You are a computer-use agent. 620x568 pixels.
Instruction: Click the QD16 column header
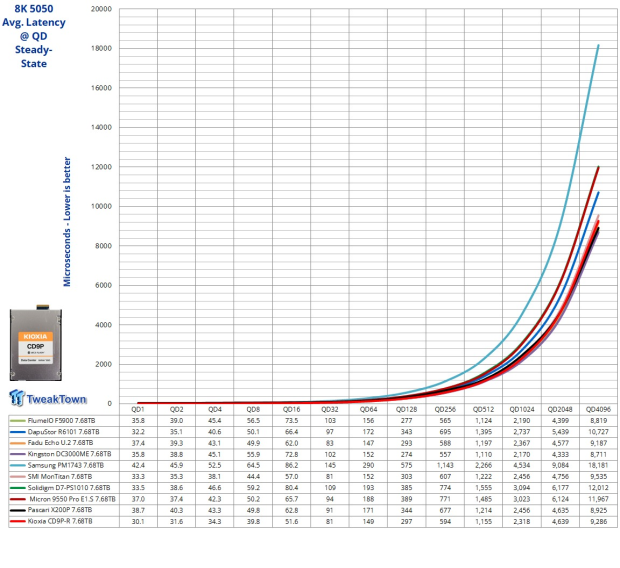pos(291,410)
